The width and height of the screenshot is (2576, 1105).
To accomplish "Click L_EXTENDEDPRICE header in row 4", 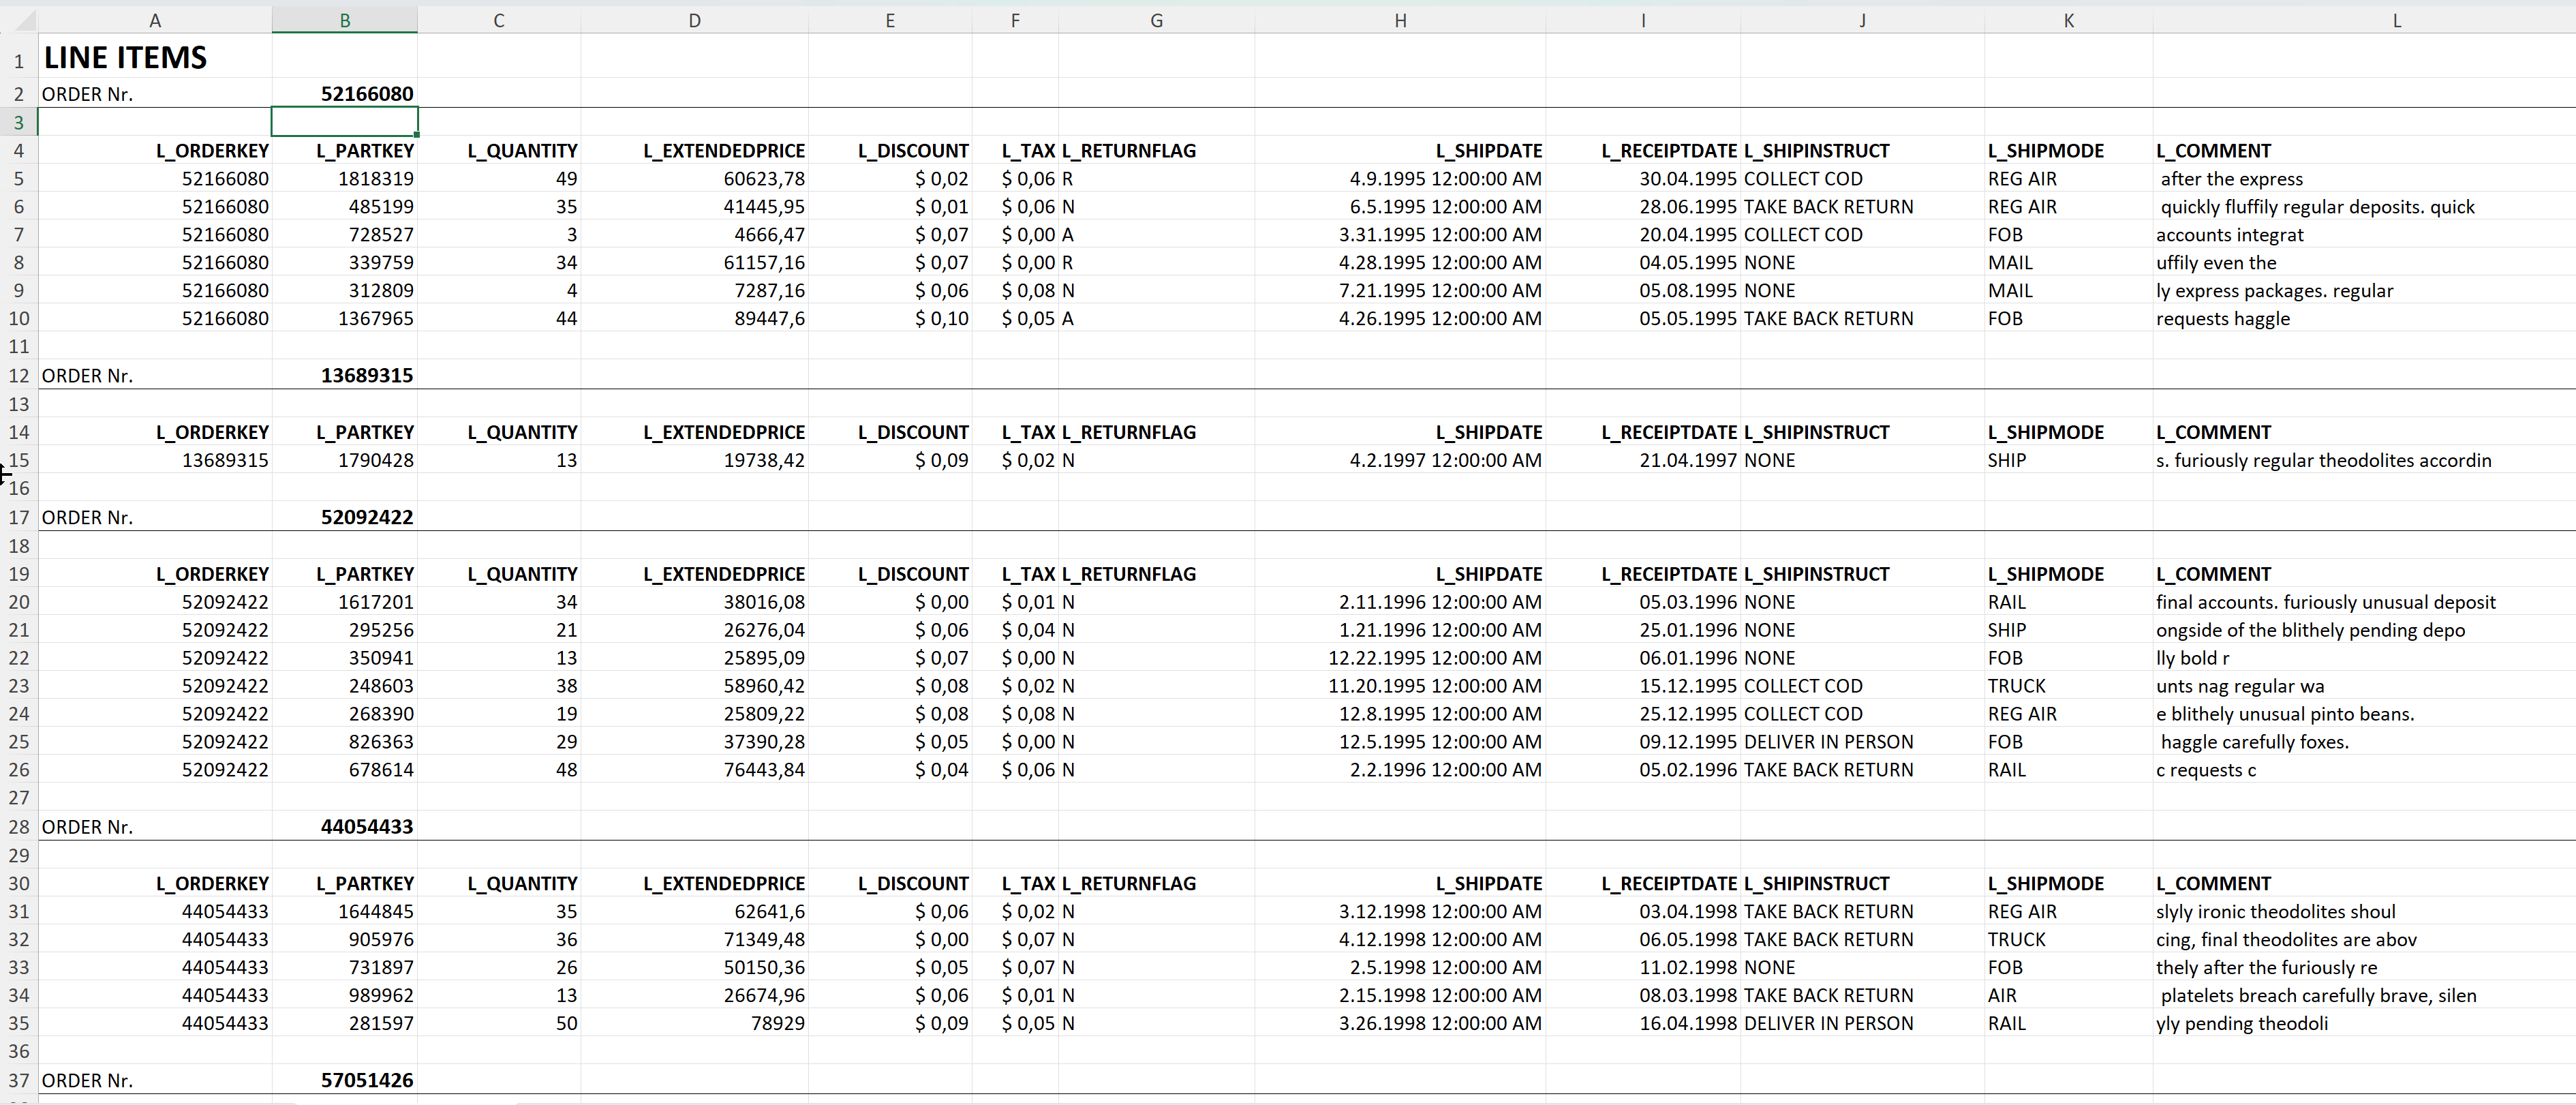I will (x=724, y=151).
